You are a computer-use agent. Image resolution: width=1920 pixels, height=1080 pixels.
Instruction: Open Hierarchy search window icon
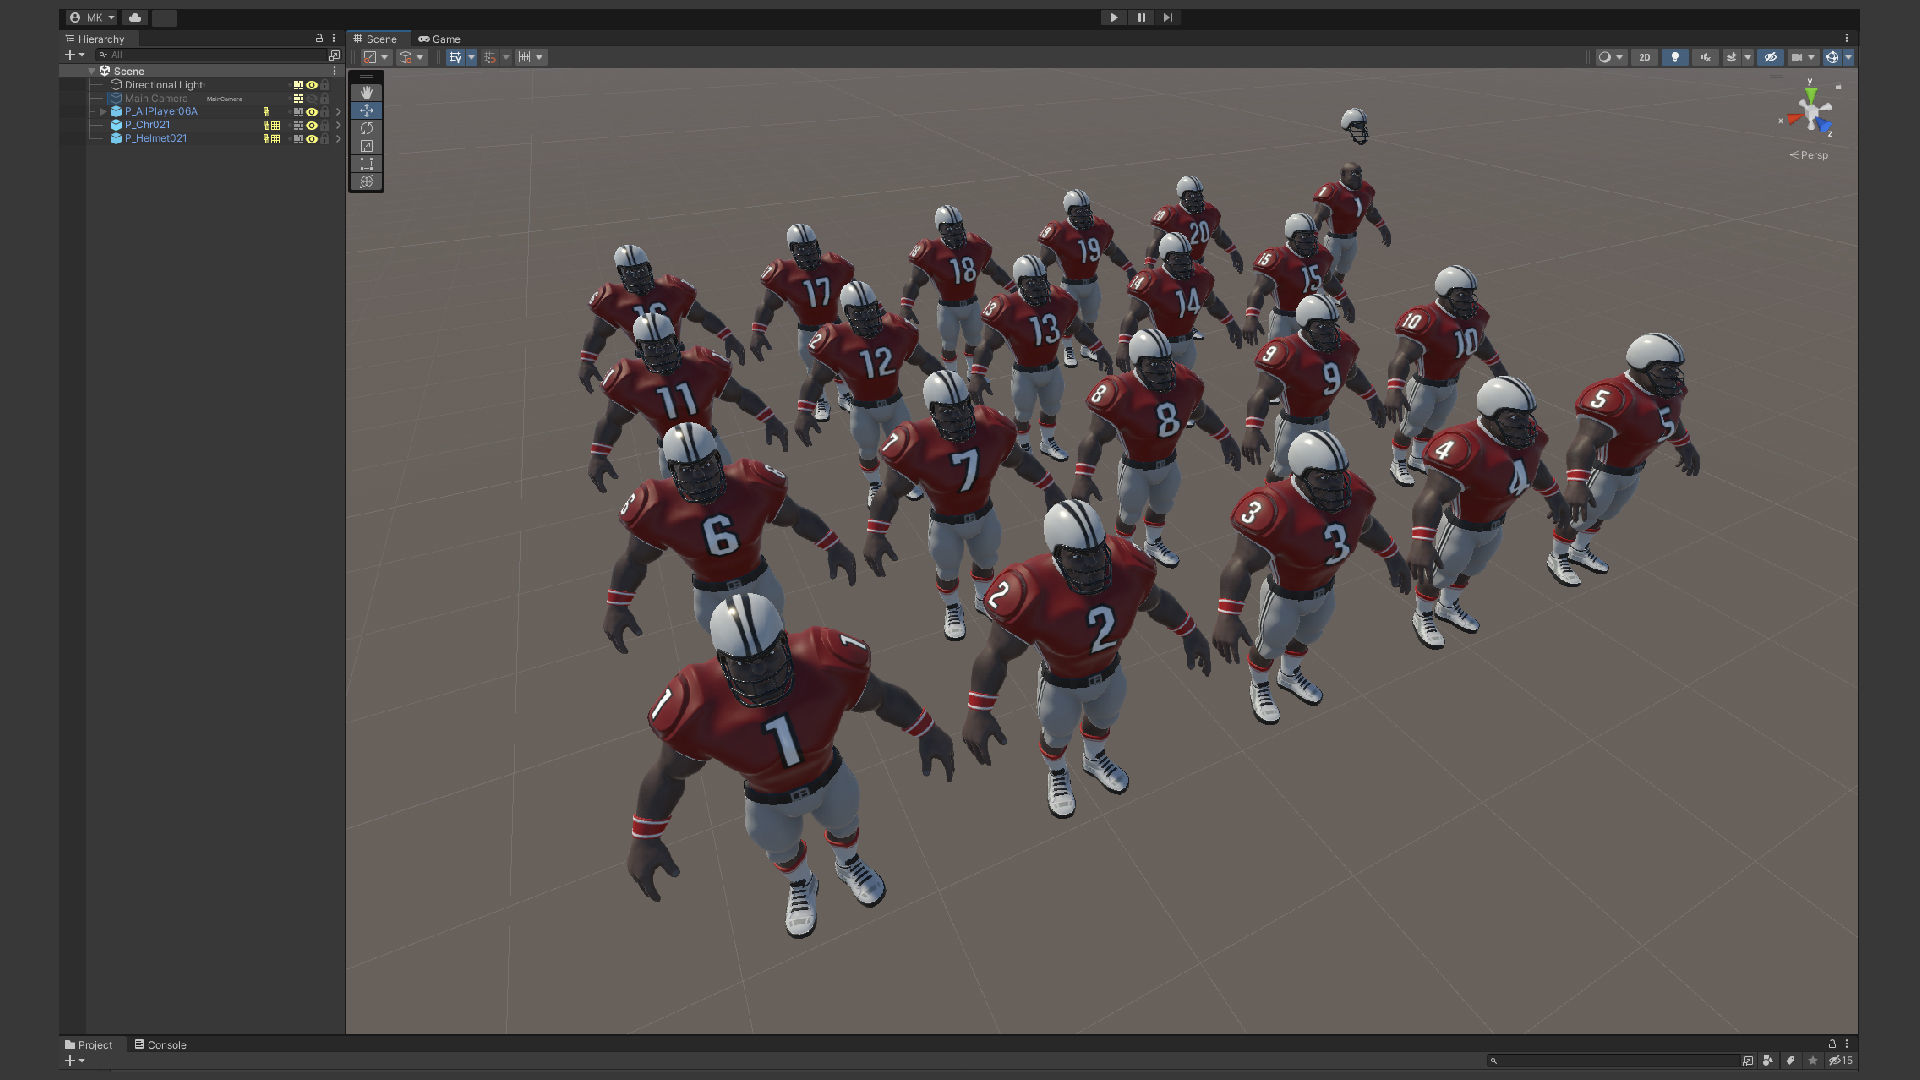(334, 55)
